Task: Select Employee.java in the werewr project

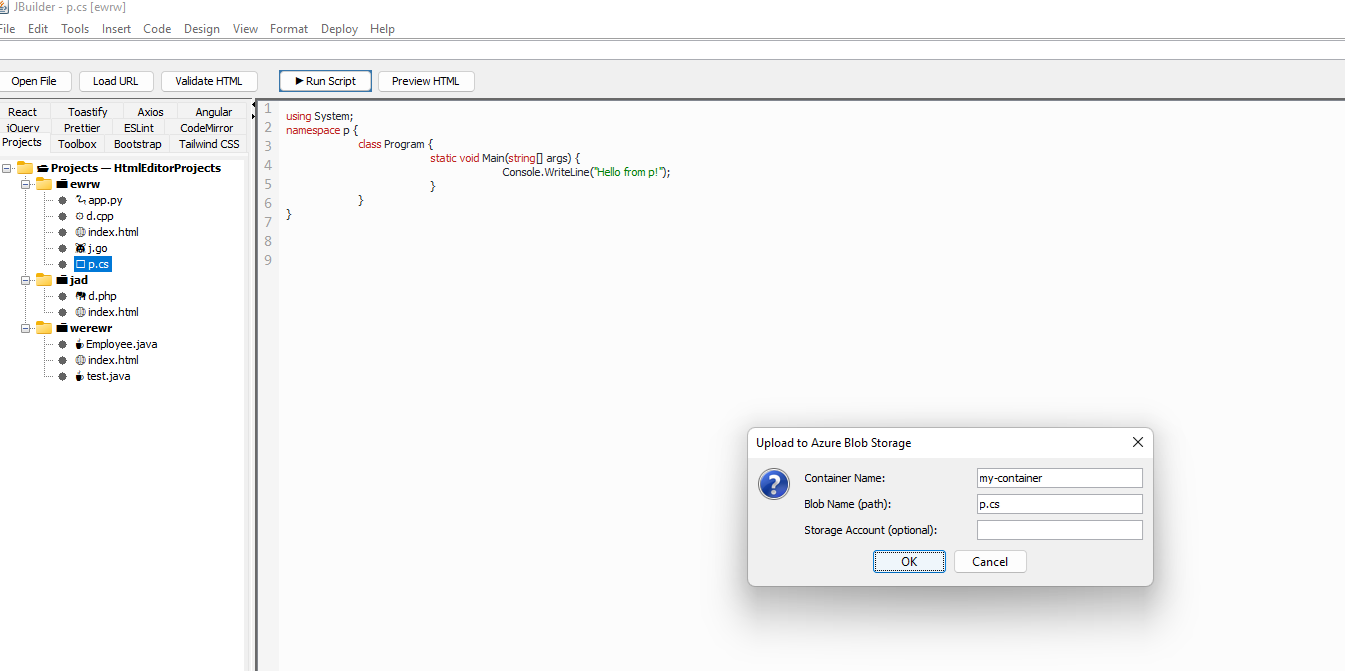Action: [116, 344]
